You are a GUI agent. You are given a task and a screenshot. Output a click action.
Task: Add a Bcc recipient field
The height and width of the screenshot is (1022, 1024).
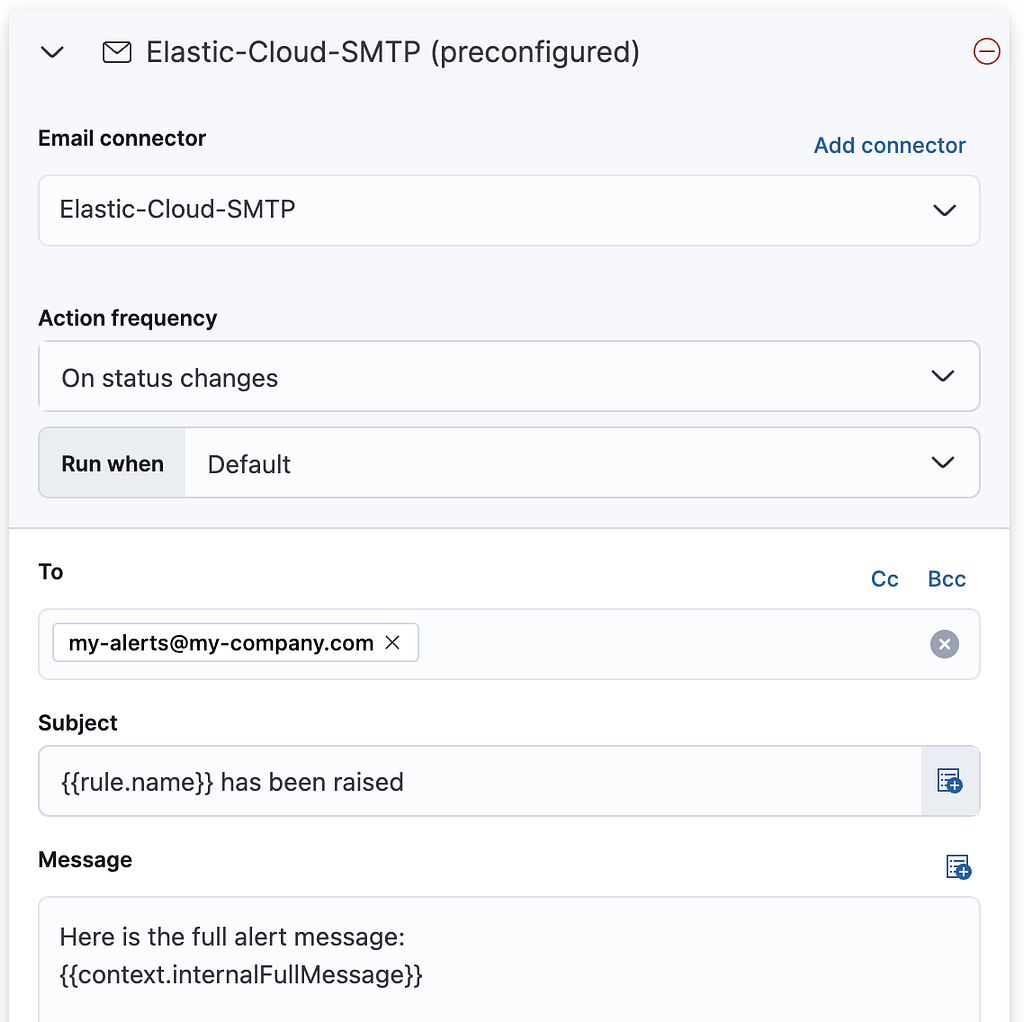946,579
